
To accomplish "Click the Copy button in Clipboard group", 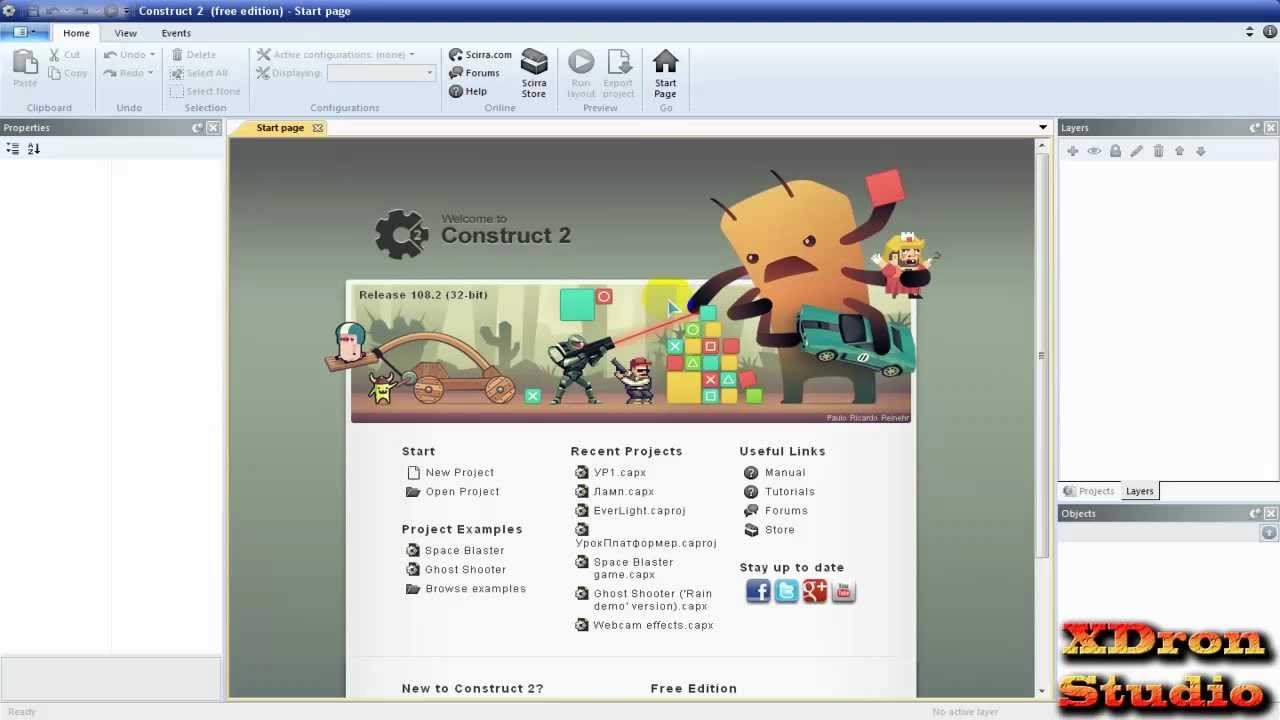I will point(67,73).
